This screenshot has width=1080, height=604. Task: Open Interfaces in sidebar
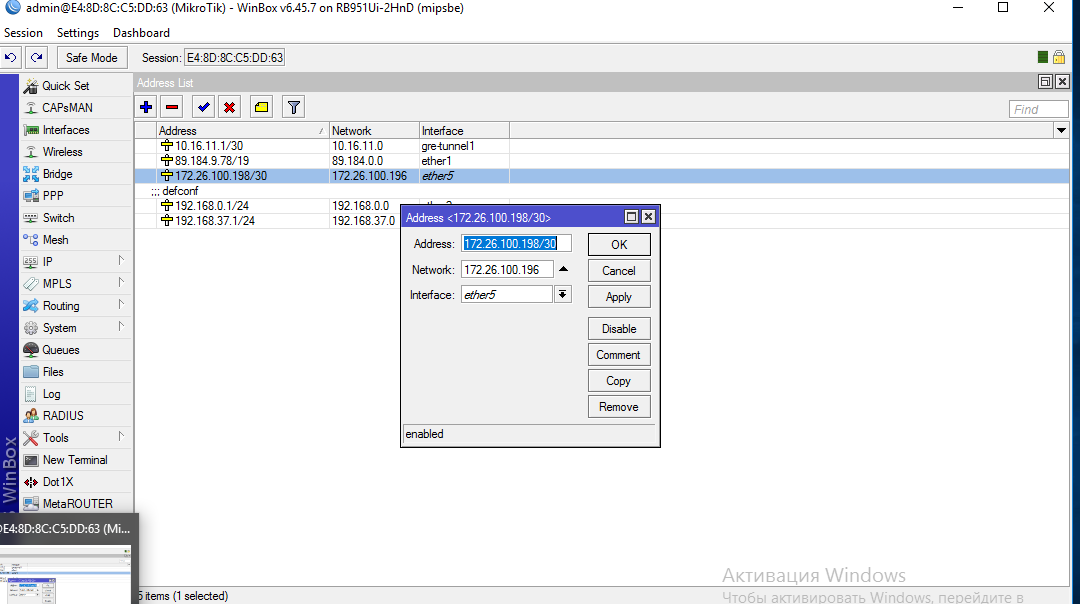pos(65,130)
